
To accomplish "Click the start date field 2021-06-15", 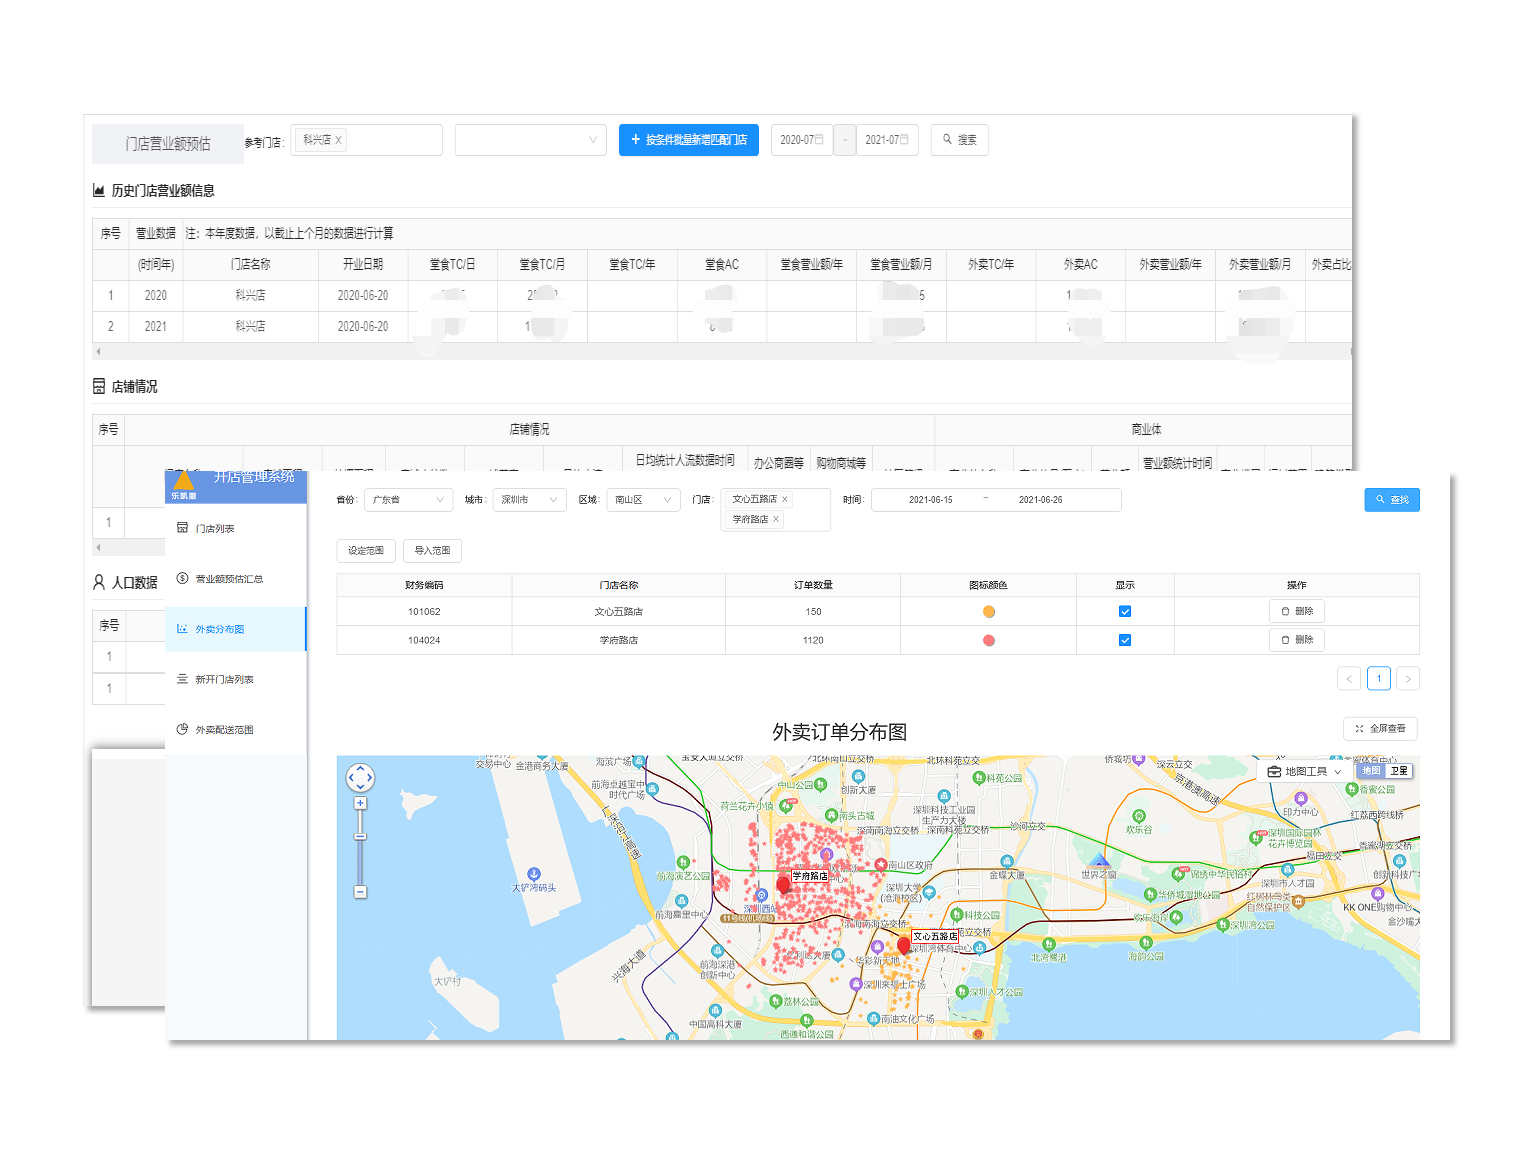I will (x=930, y=500).
